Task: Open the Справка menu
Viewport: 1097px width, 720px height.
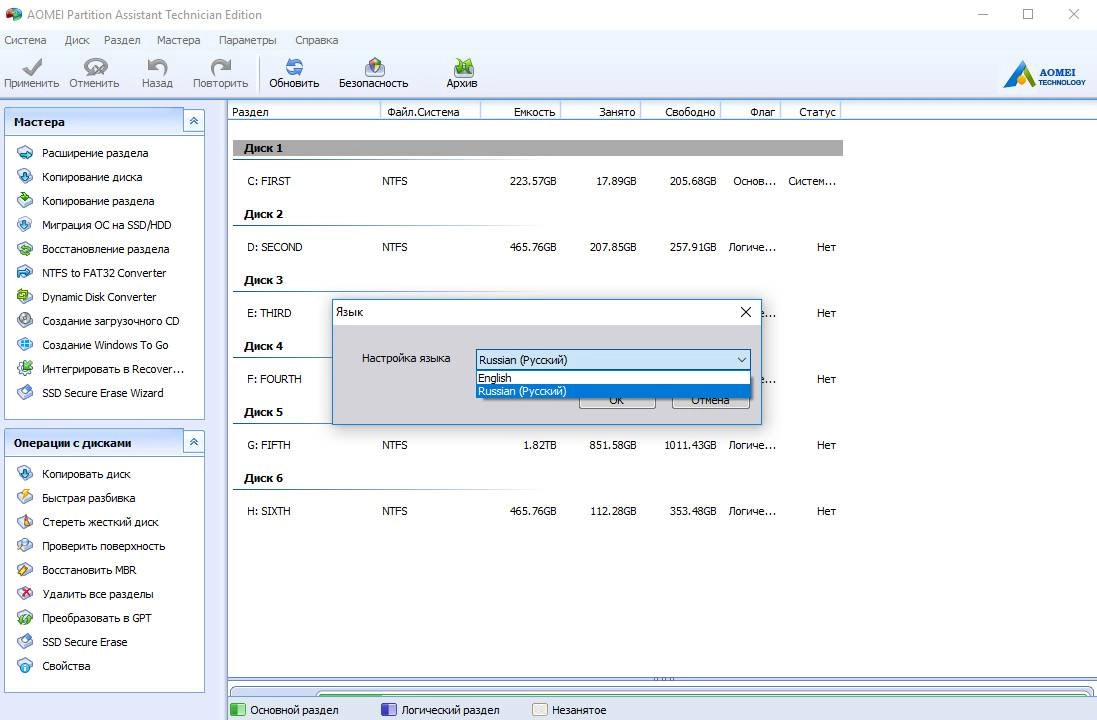Action: click(x=317, y=40)
